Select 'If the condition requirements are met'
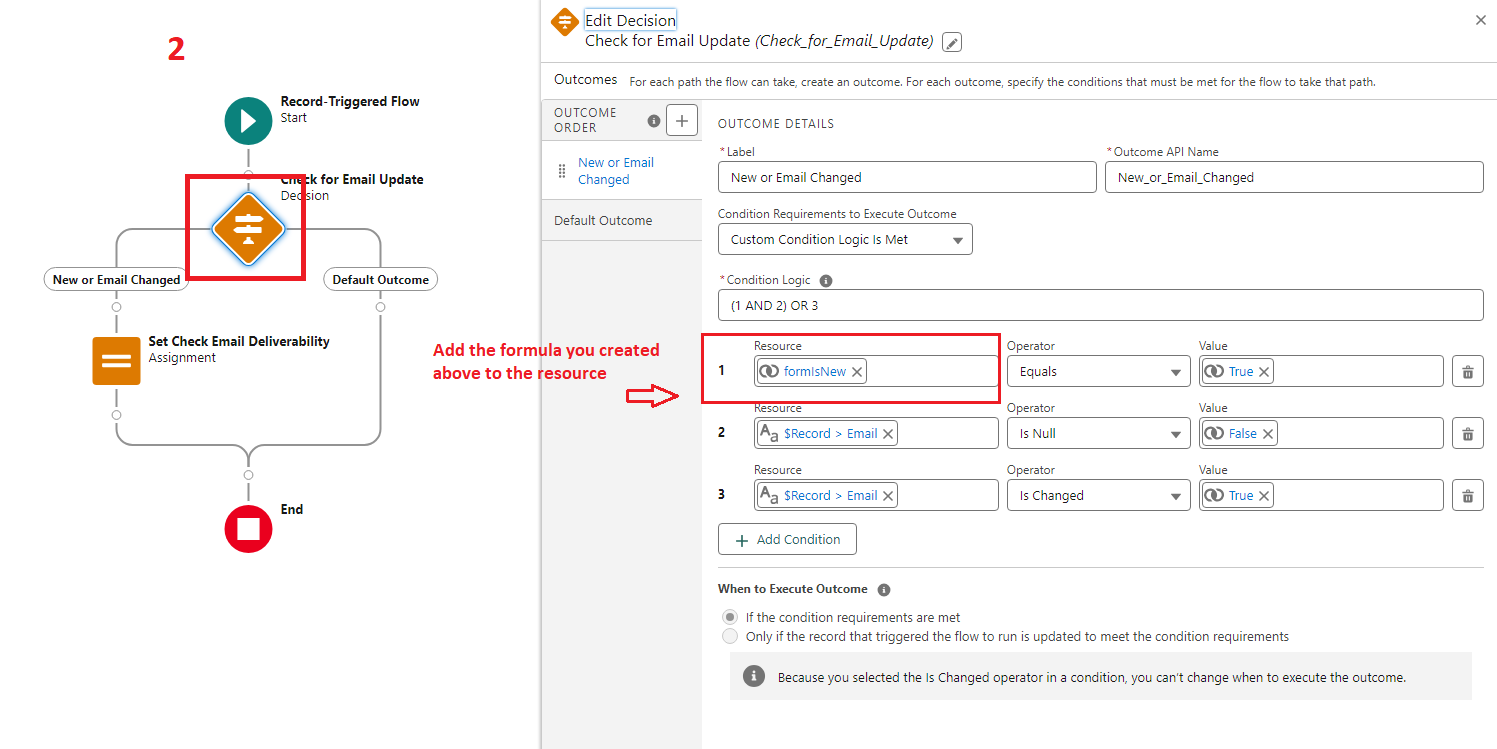This screenshot has width=1497, height=749. click(730, 618)
